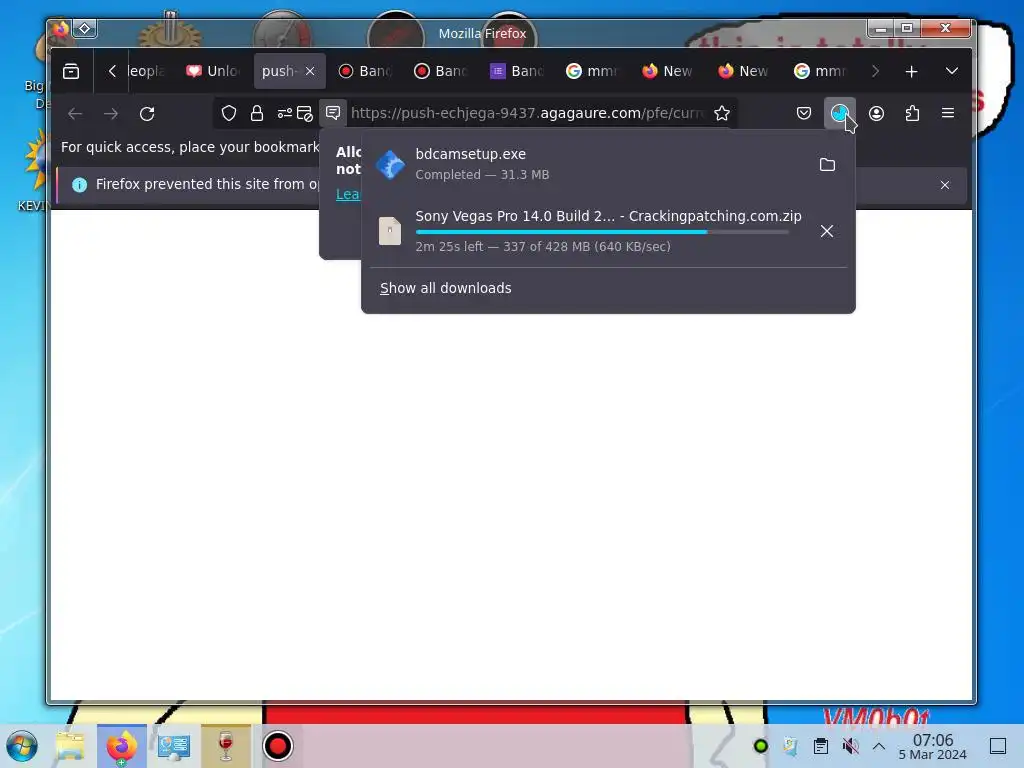Click the diamond pin icon in title bar
This screenshot has height=768, width=1024.
(x=84, y=28)
